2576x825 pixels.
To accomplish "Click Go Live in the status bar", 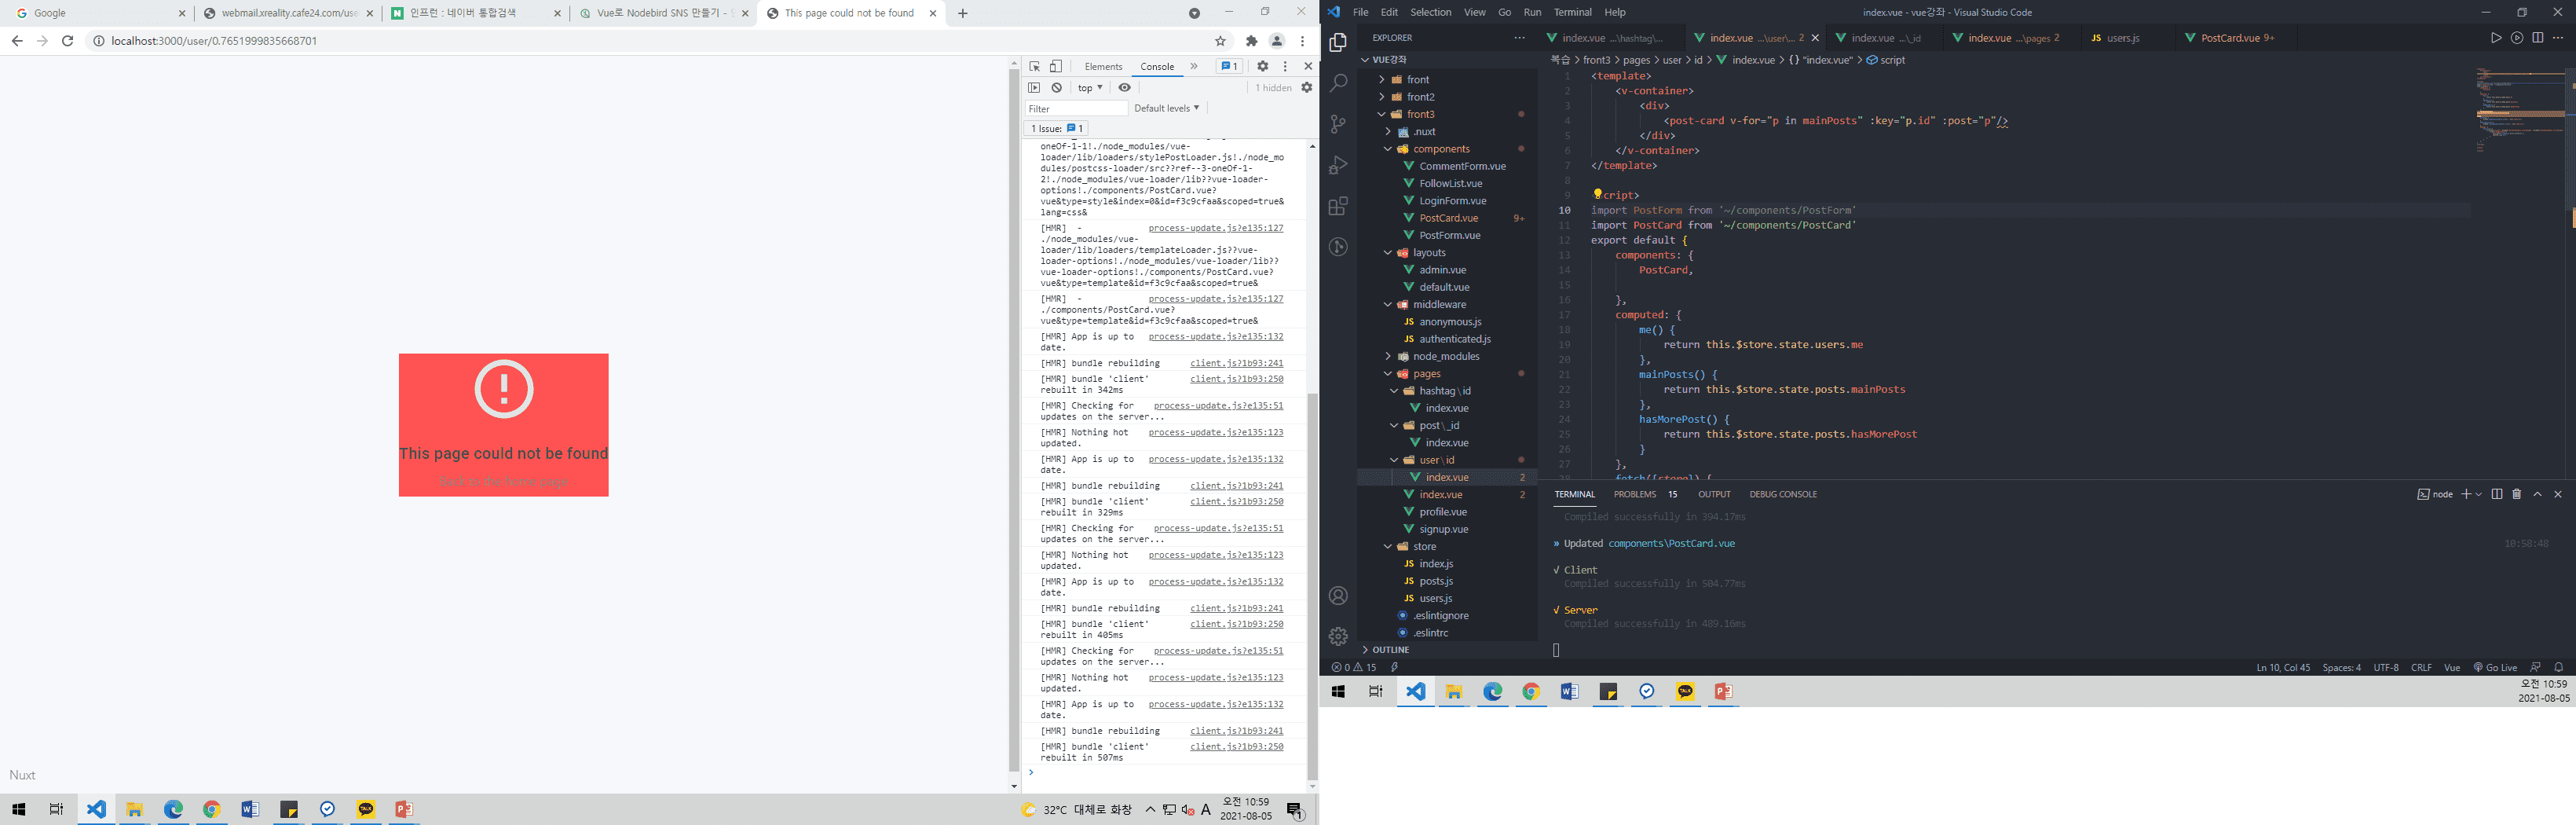I will click(x=2495, y=667).
